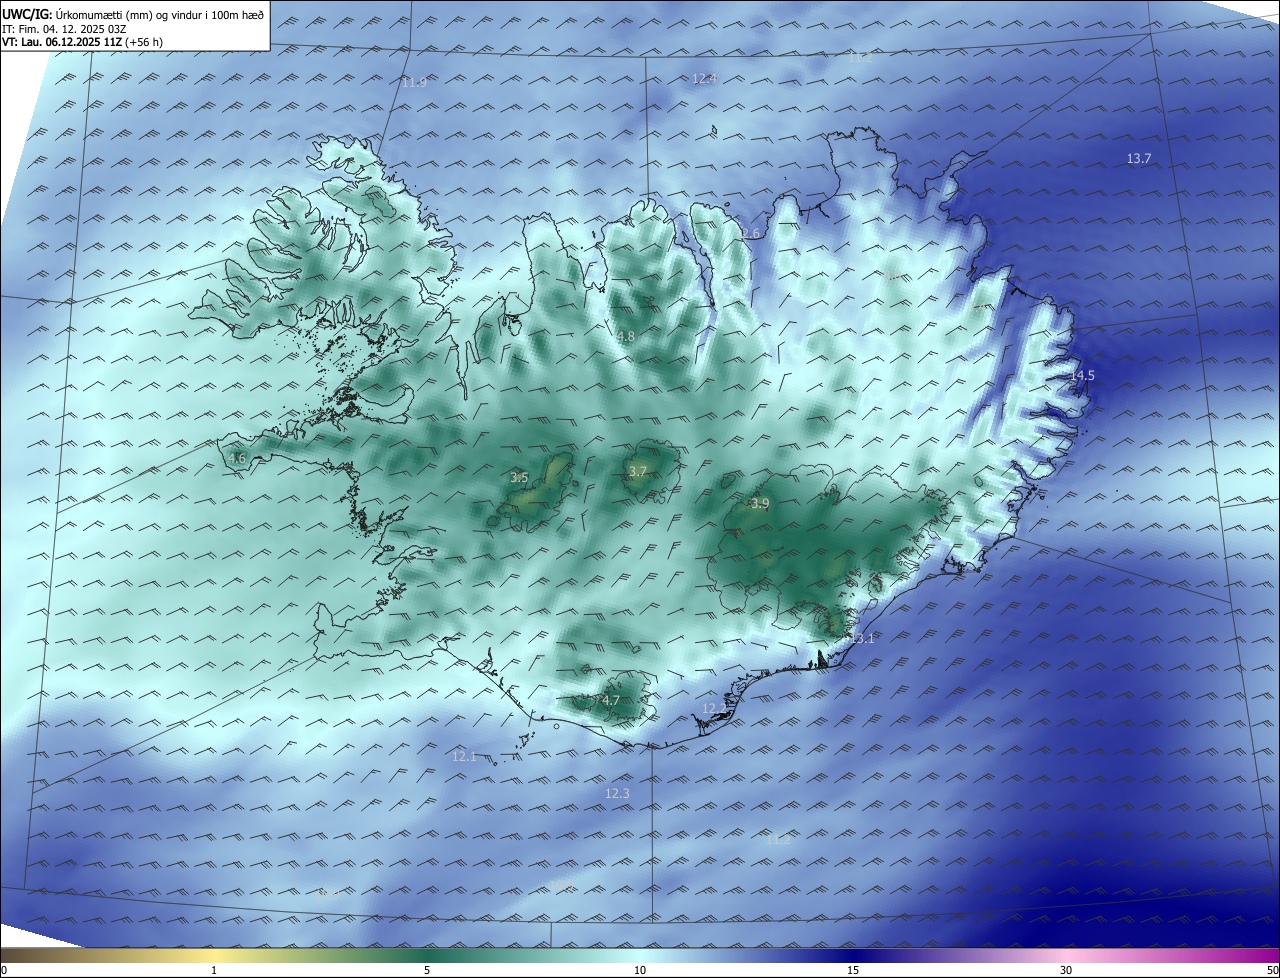Screen dimensions: 1280x978
Task: Click the 12.4 value label
Action: (x=705, y=78)
